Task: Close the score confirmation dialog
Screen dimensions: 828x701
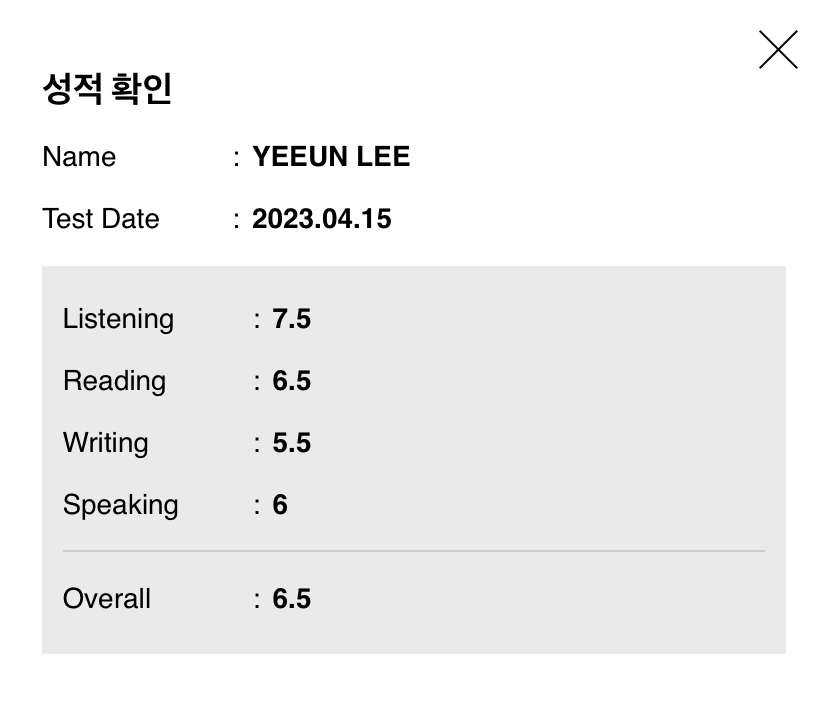Action: pyautogui.click(x=778, y=50)
